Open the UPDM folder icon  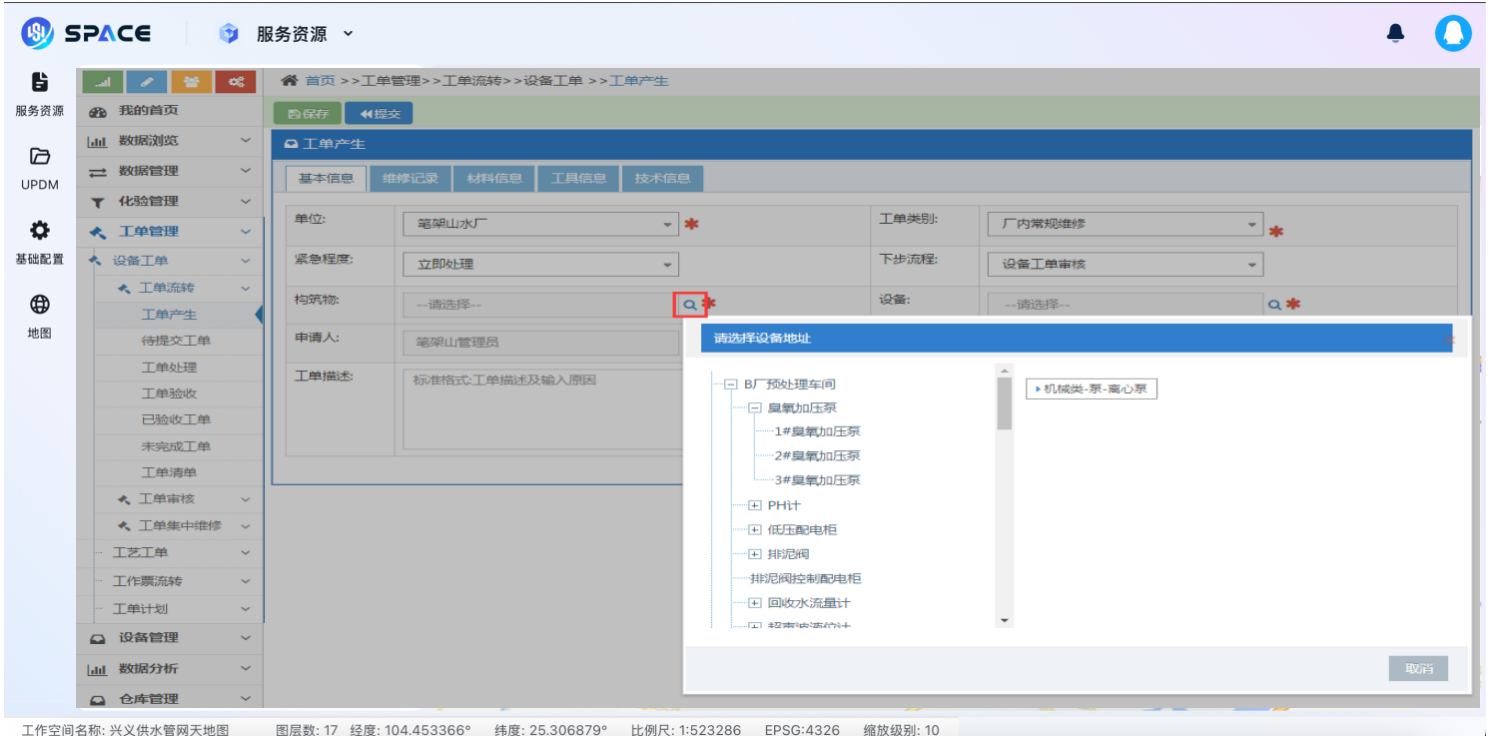(x=39, y=156)
